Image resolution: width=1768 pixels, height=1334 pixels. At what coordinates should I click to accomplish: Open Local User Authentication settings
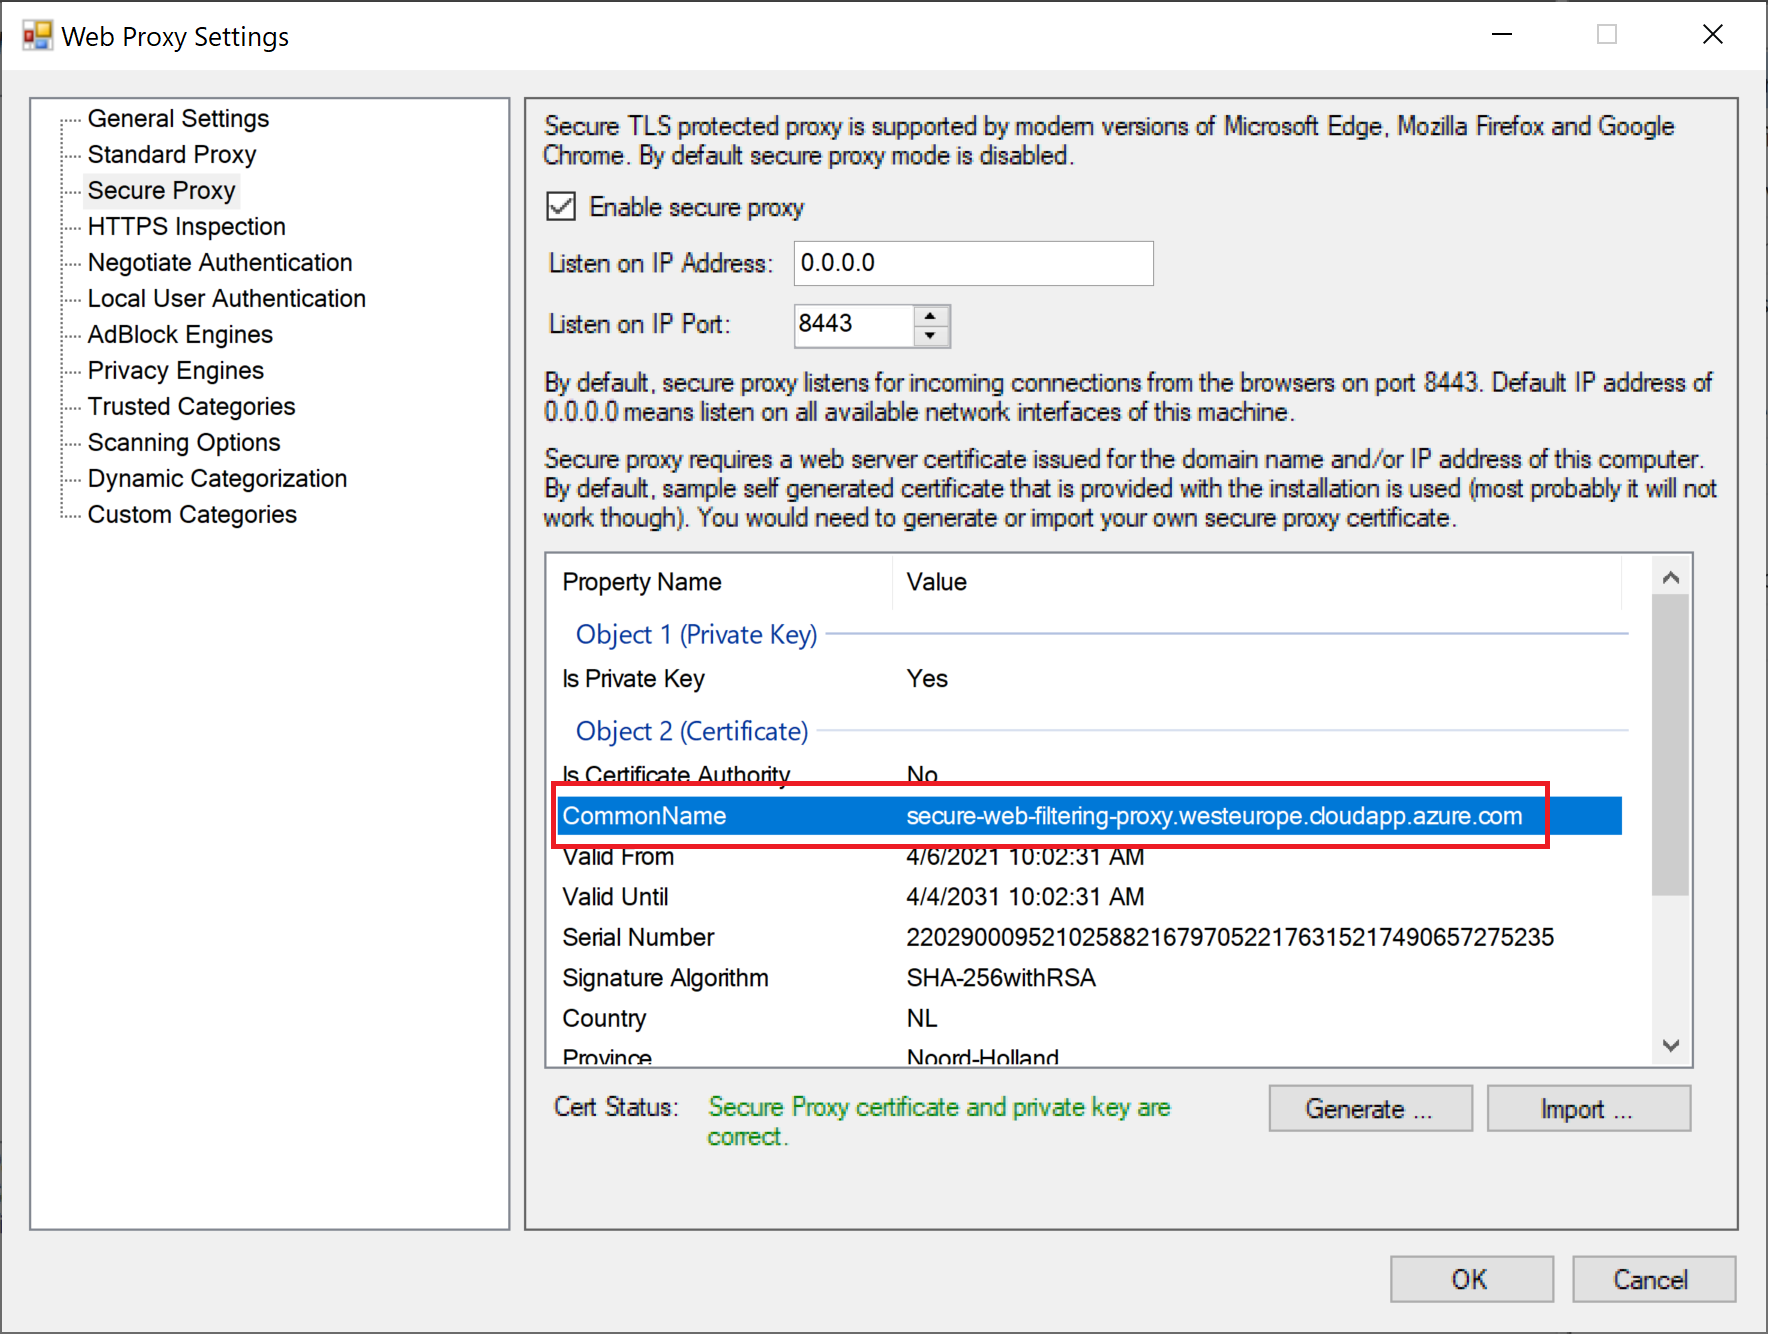(x=227, y=298)
